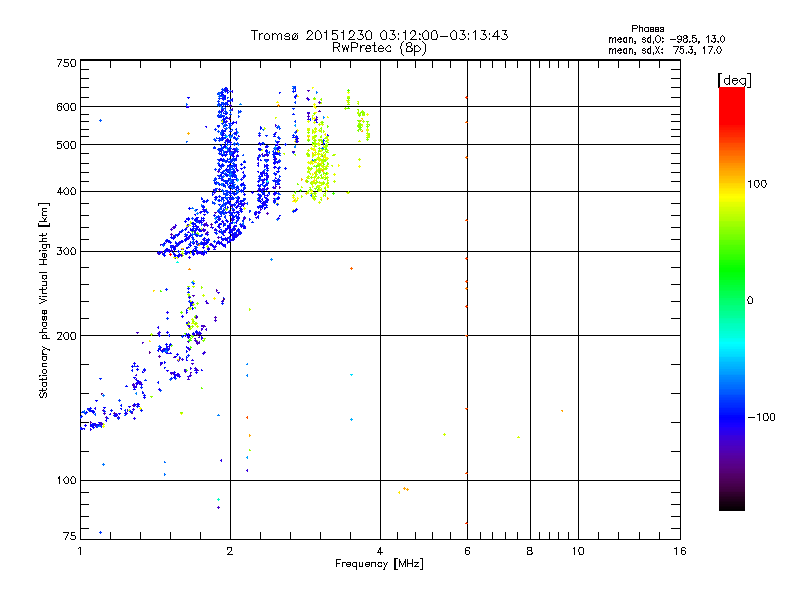Click the y-axis tick label "75"

coord(70,536)
